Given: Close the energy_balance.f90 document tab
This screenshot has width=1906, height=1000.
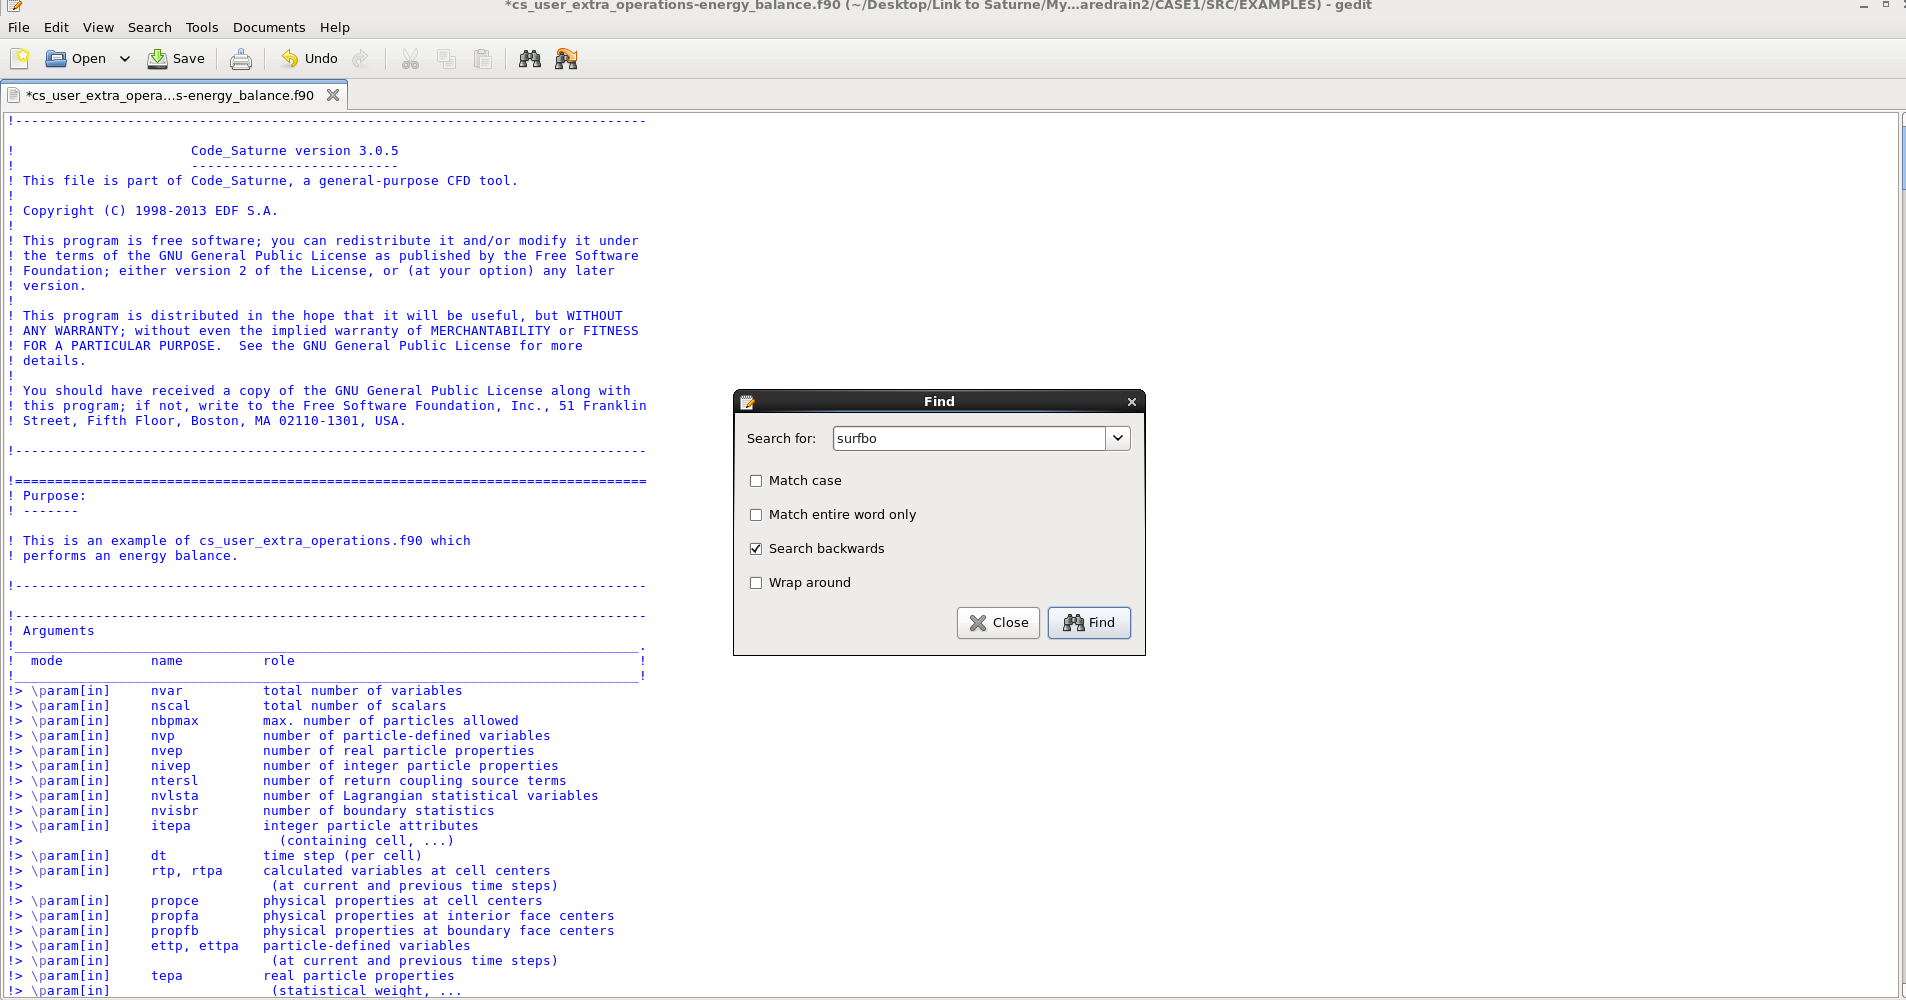Looking at the screenshot, I should (333, 95).
